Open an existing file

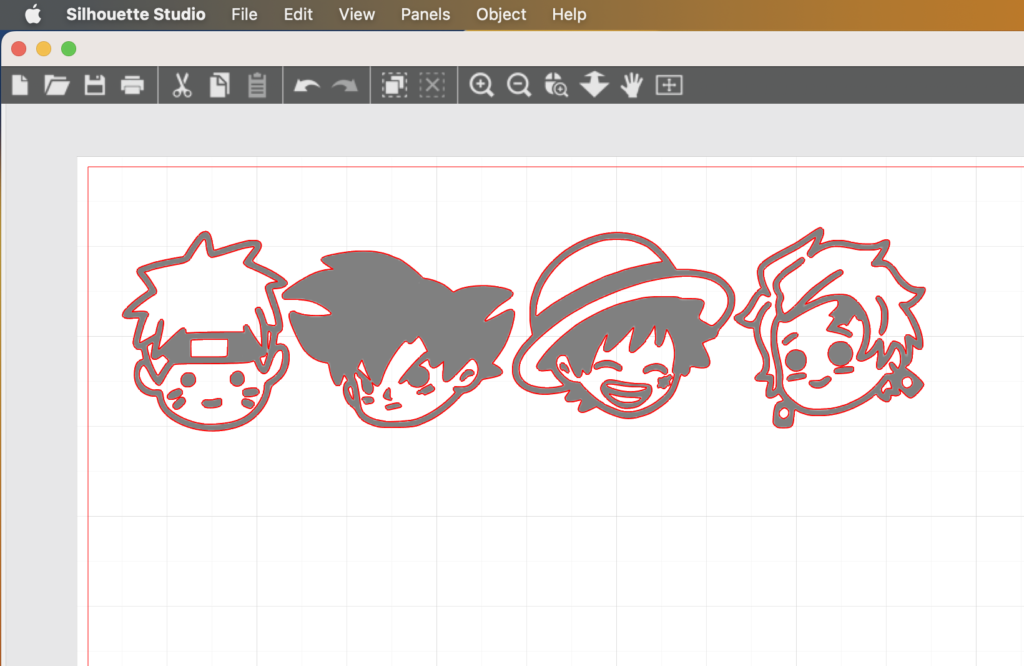click(57, 85)
